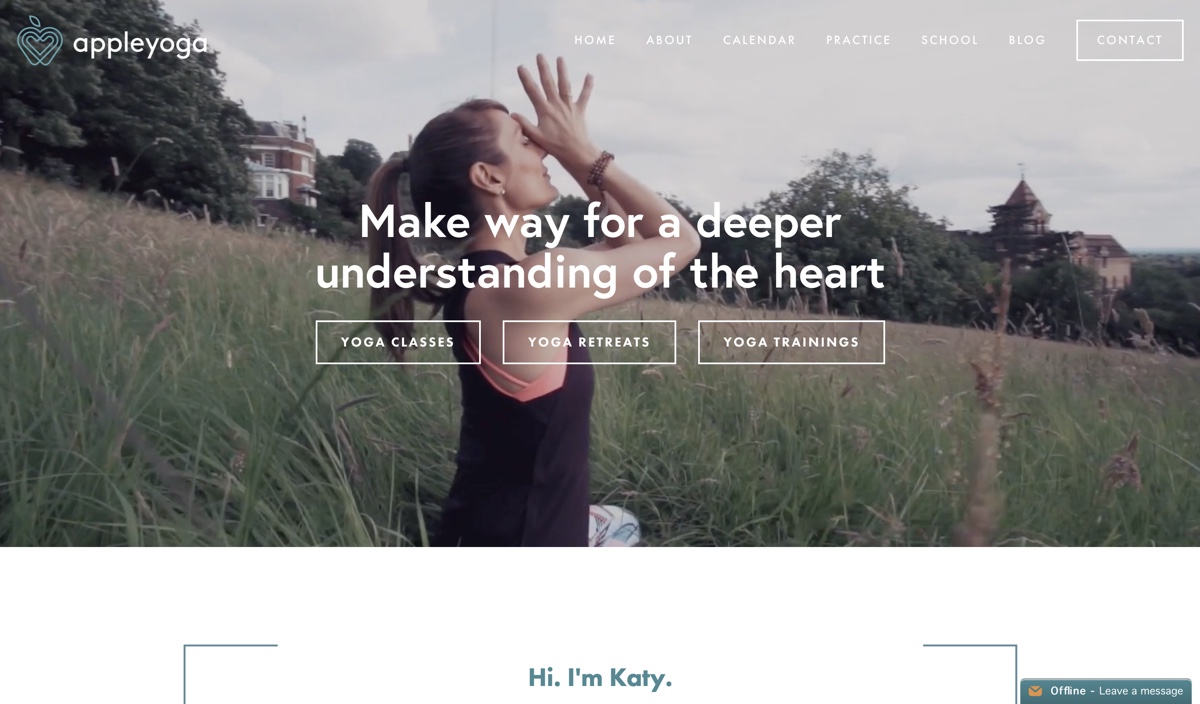Click the Leave a message text
1200x704 pixels.
click(1141, 691)
